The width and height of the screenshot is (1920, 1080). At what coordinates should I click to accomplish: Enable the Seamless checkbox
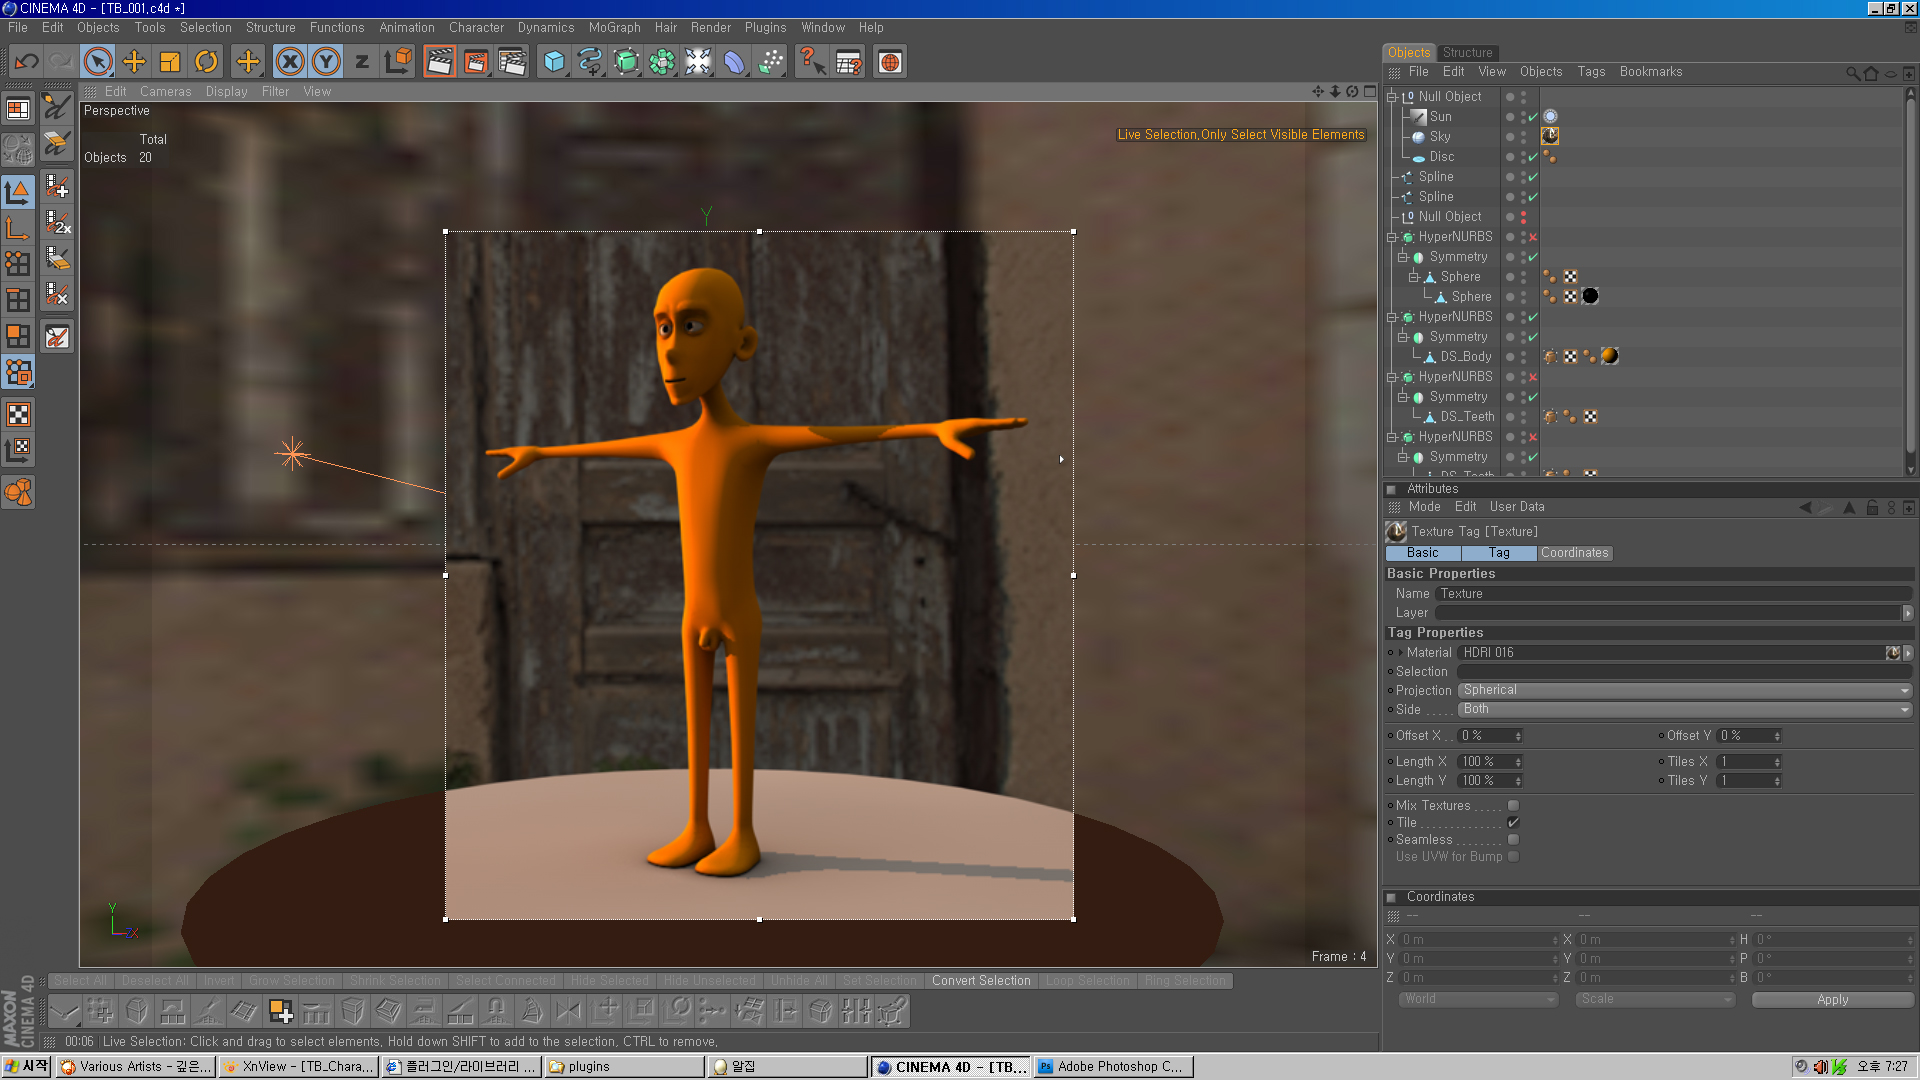pos(1513,840)
